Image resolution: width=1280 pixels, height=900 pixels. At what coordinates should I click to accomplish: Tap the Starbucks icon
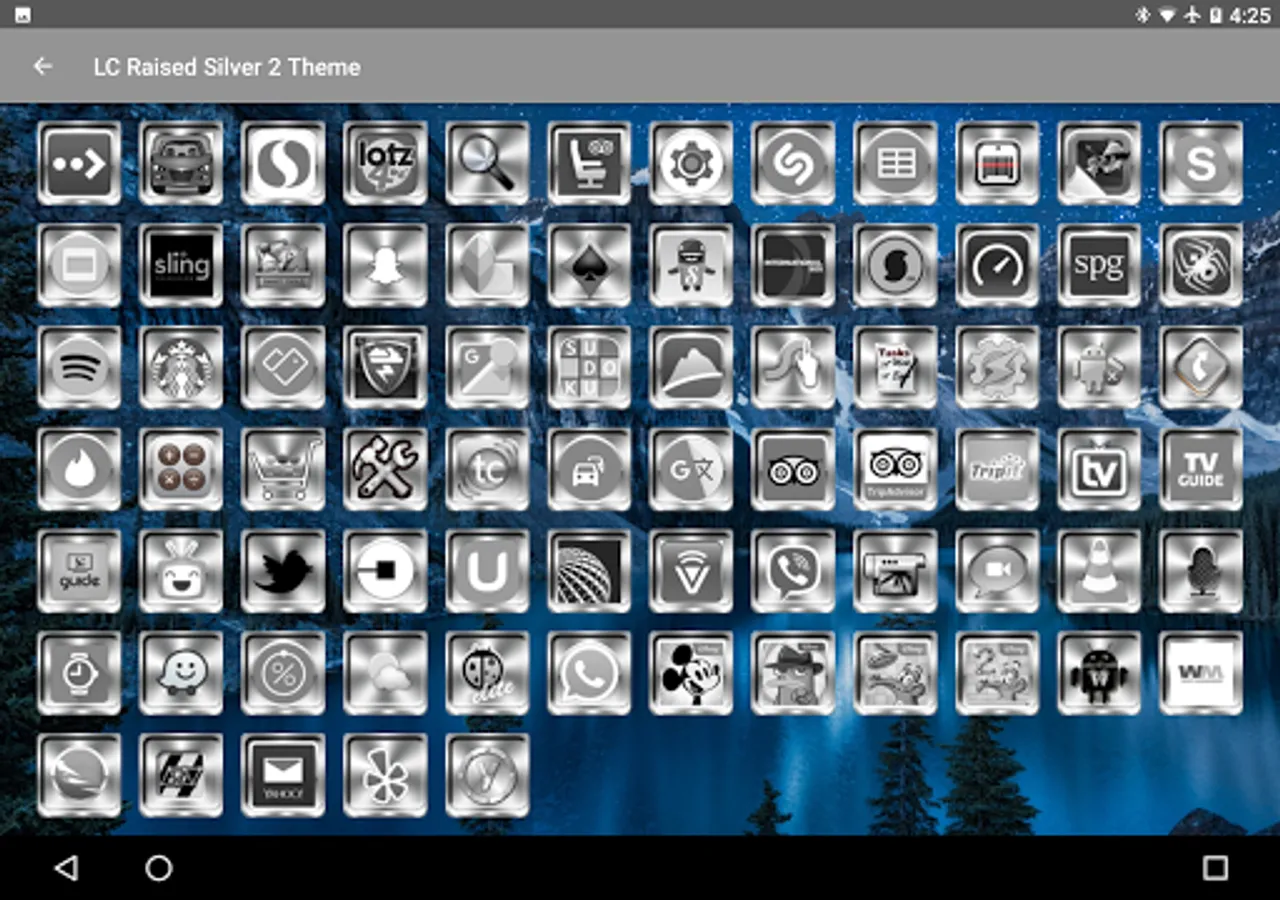coord(181,367)
